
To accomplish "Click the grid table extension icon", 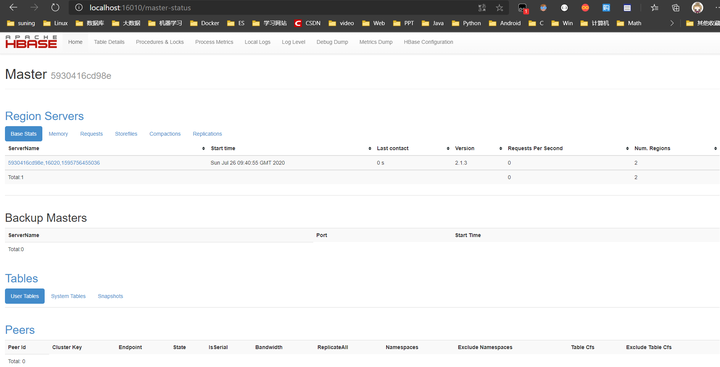I will point(627,7).
